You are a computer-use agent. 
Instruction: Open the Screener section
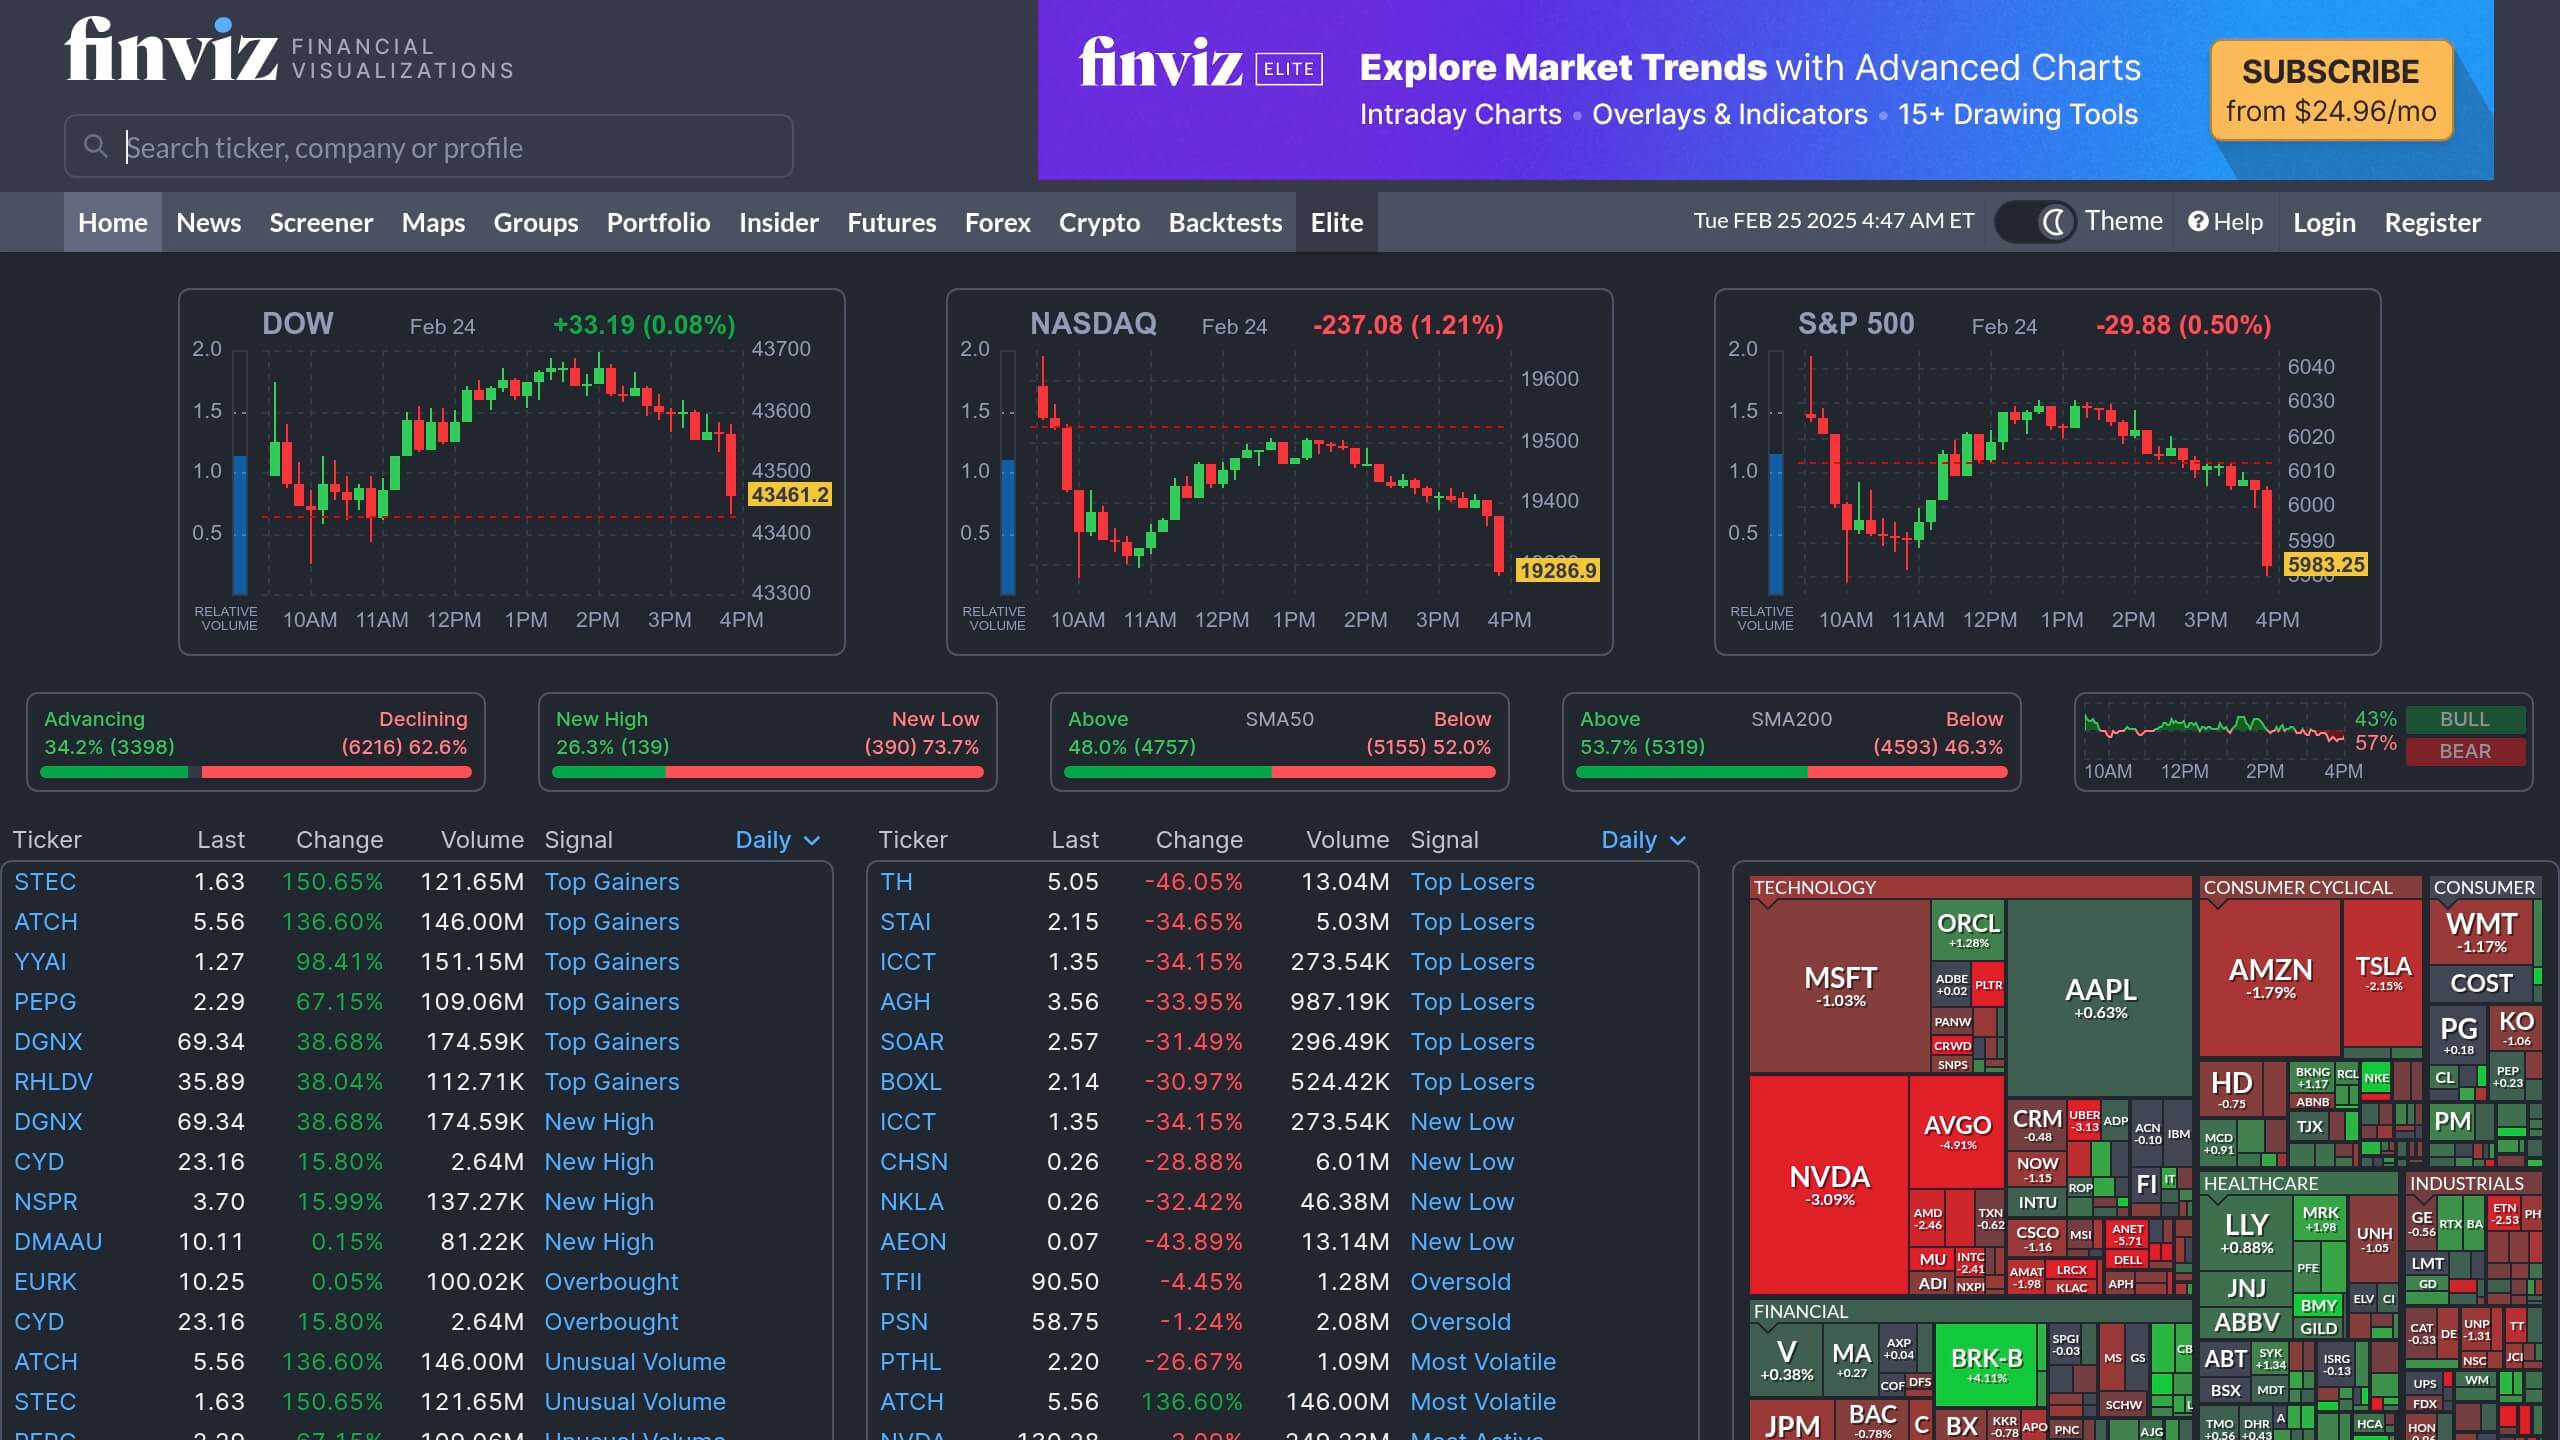click(321, 222)
